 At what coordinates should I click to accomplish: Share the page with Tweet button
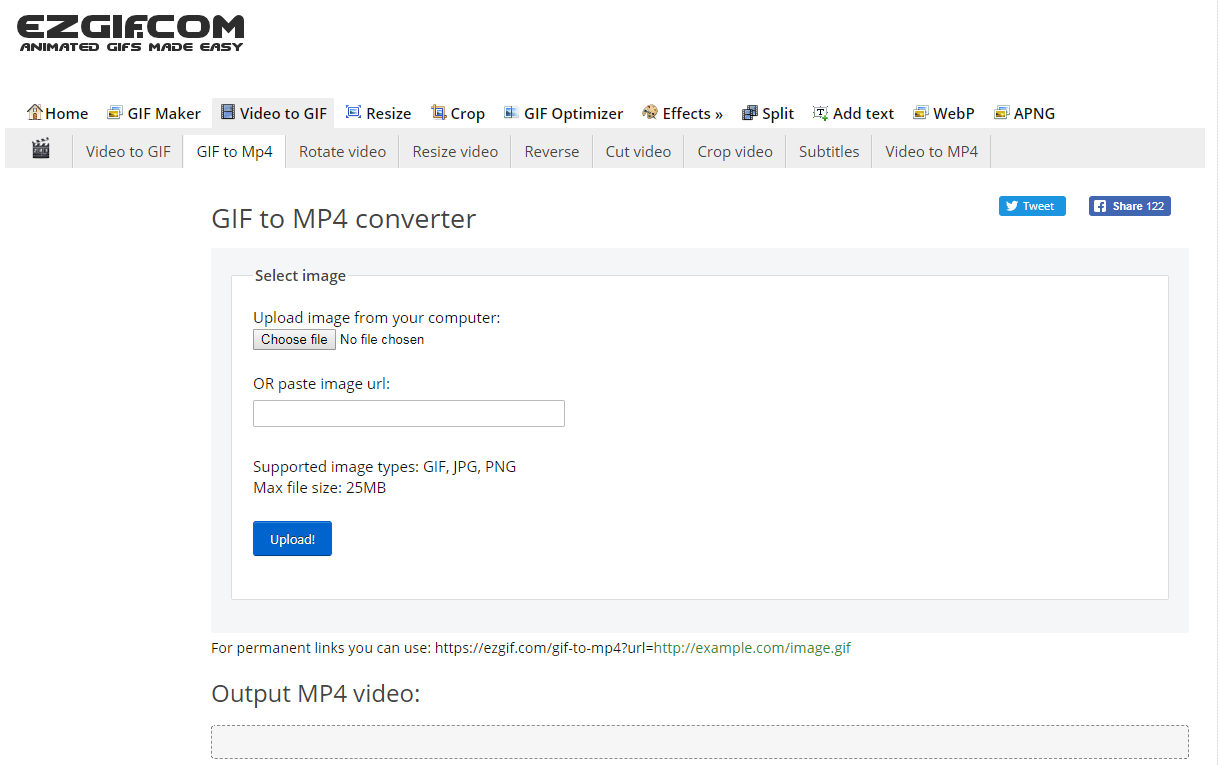click(x=1031, y=206)
